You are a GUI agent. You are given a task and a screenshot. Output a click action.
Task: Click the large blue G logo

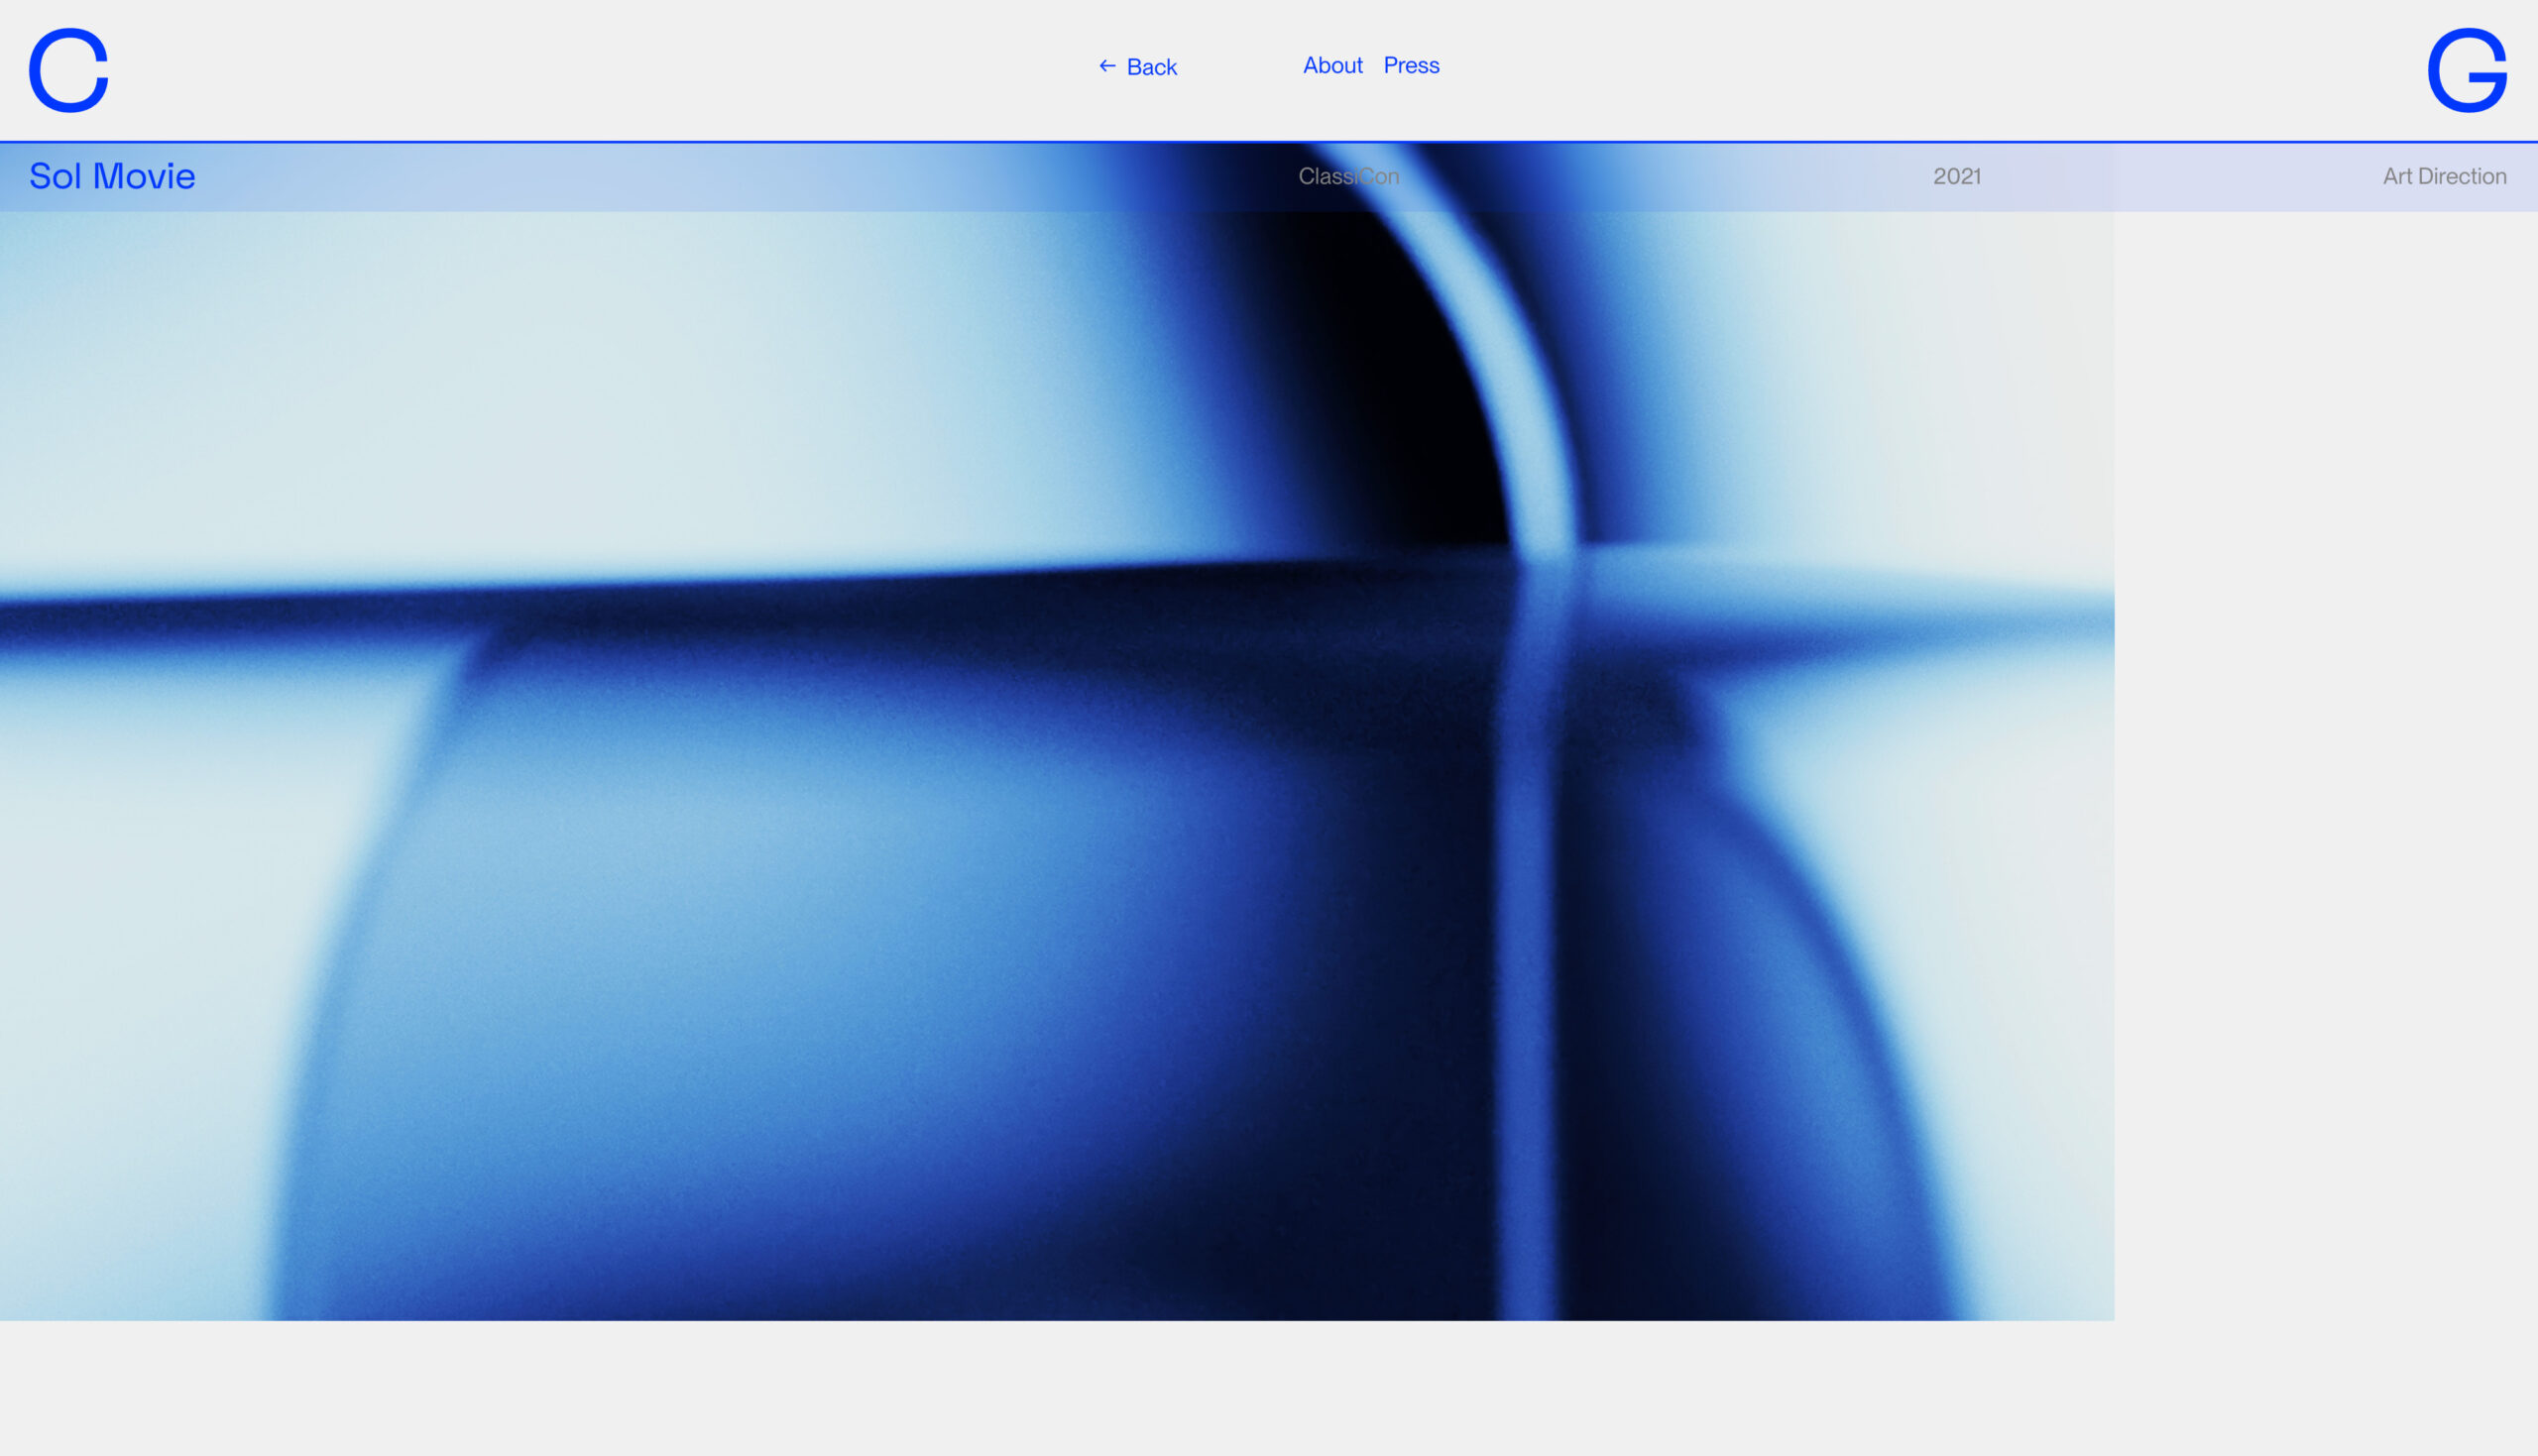pyautogui.click(x=2466, y=70)
